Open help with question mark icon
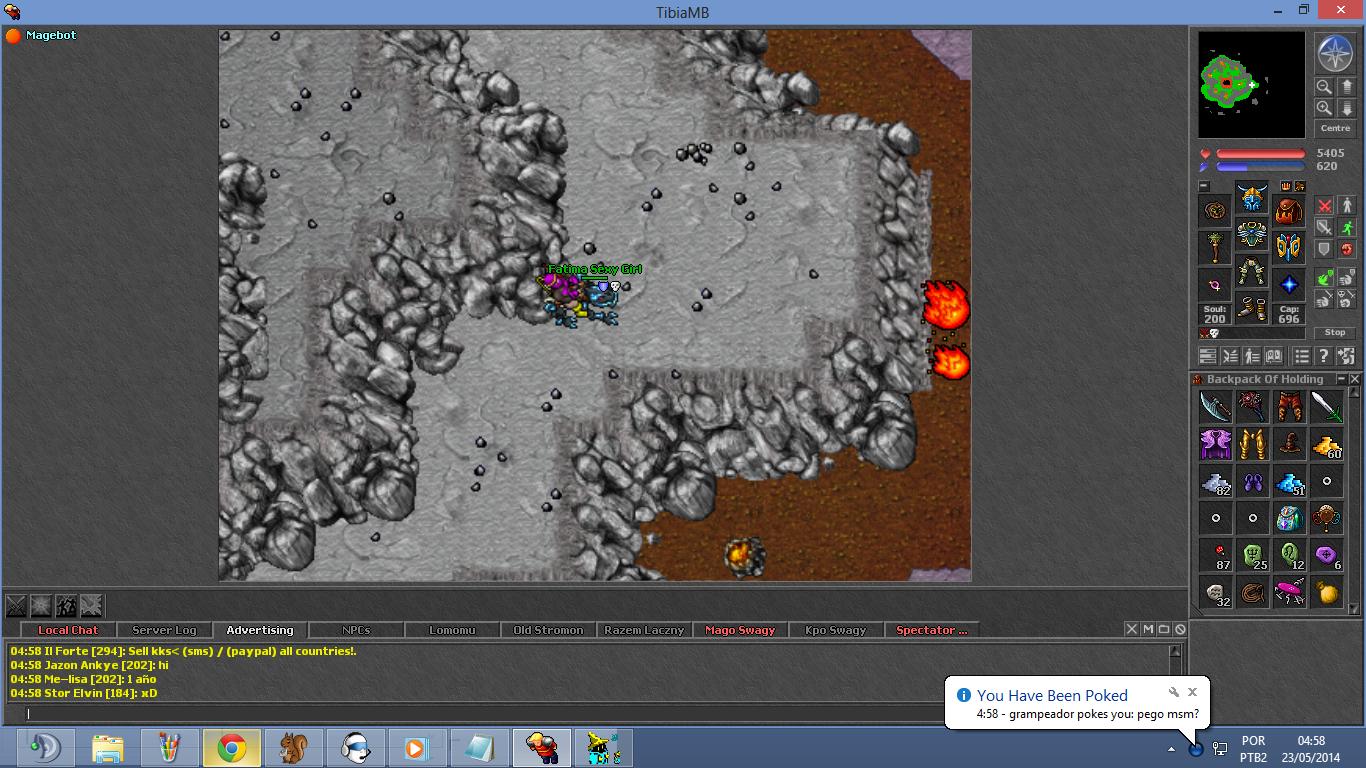1366x768 pixels. pos(1323,356)
